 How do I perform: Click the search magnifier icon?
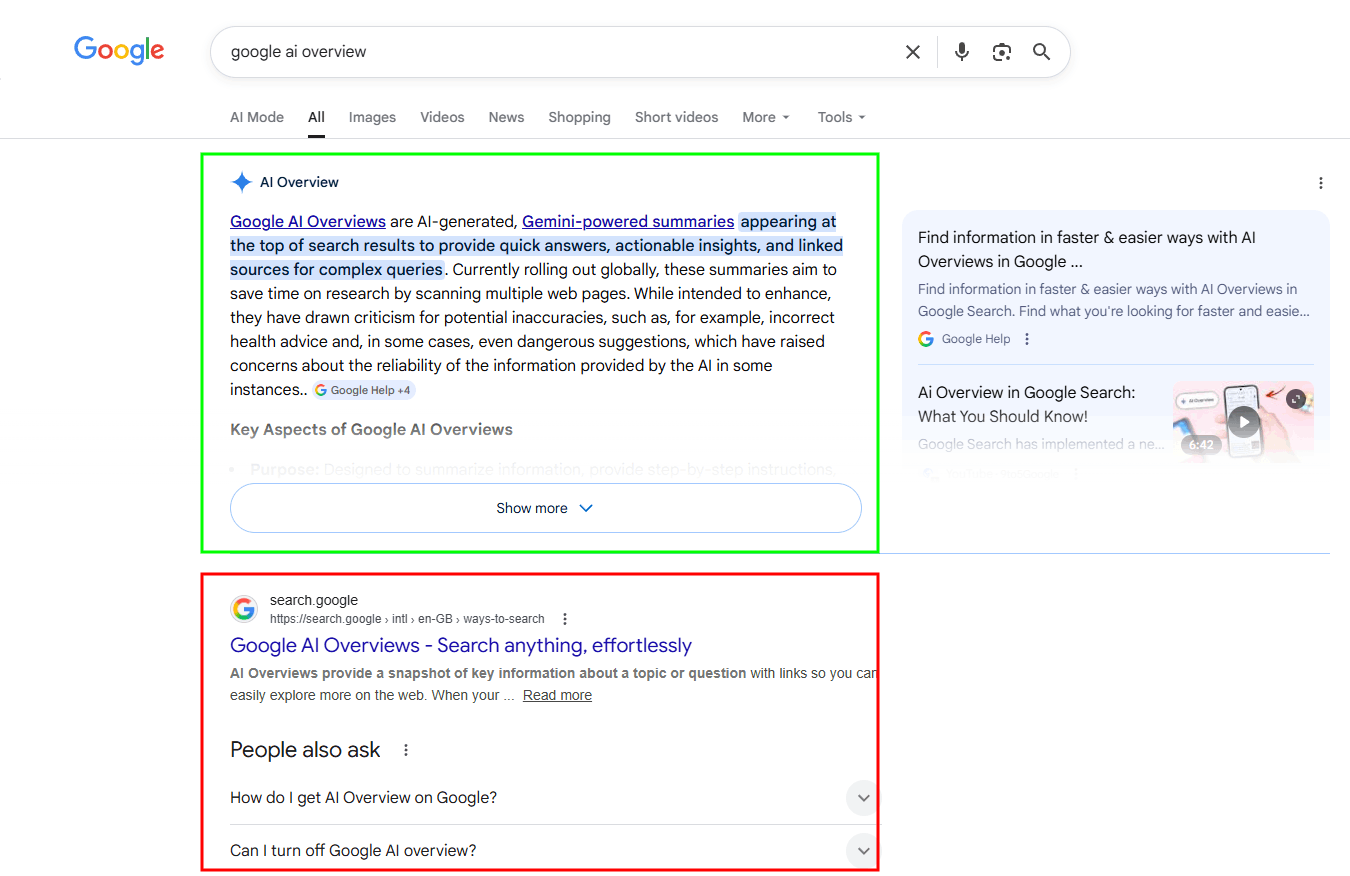point(1041,51)
